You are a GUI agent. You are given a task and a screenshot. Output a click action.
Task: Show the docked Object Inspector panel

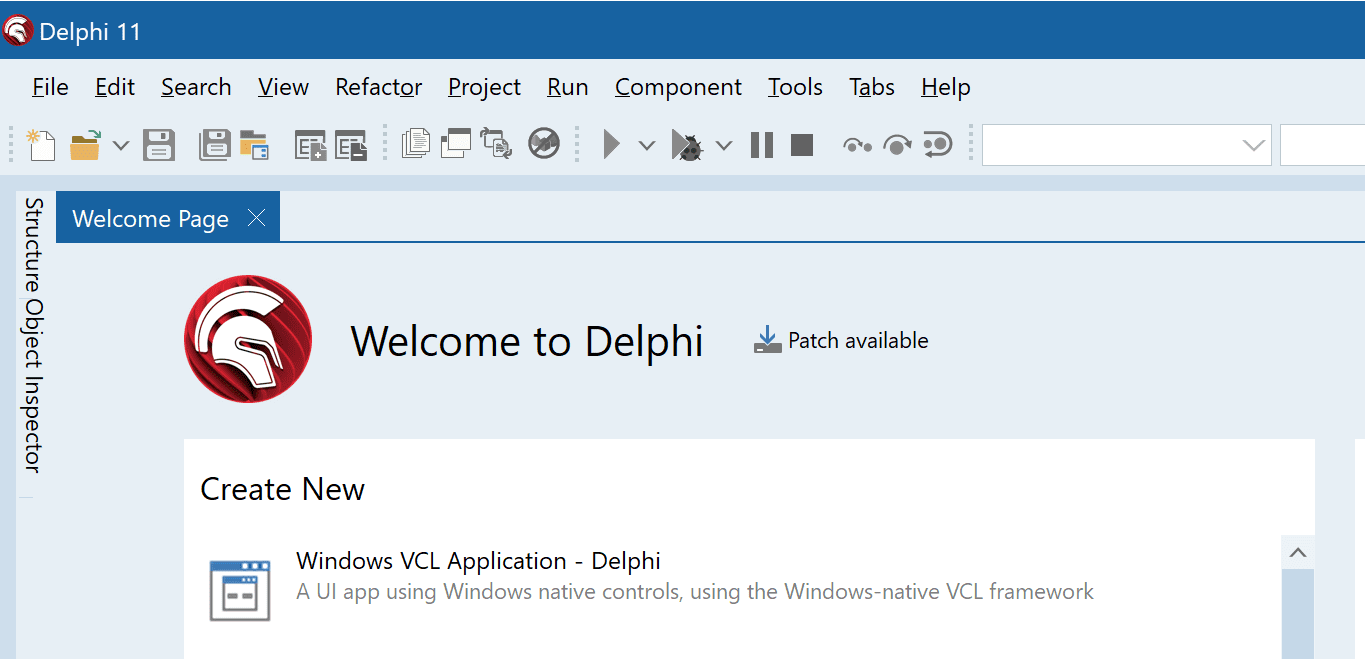tap(33, 387)
